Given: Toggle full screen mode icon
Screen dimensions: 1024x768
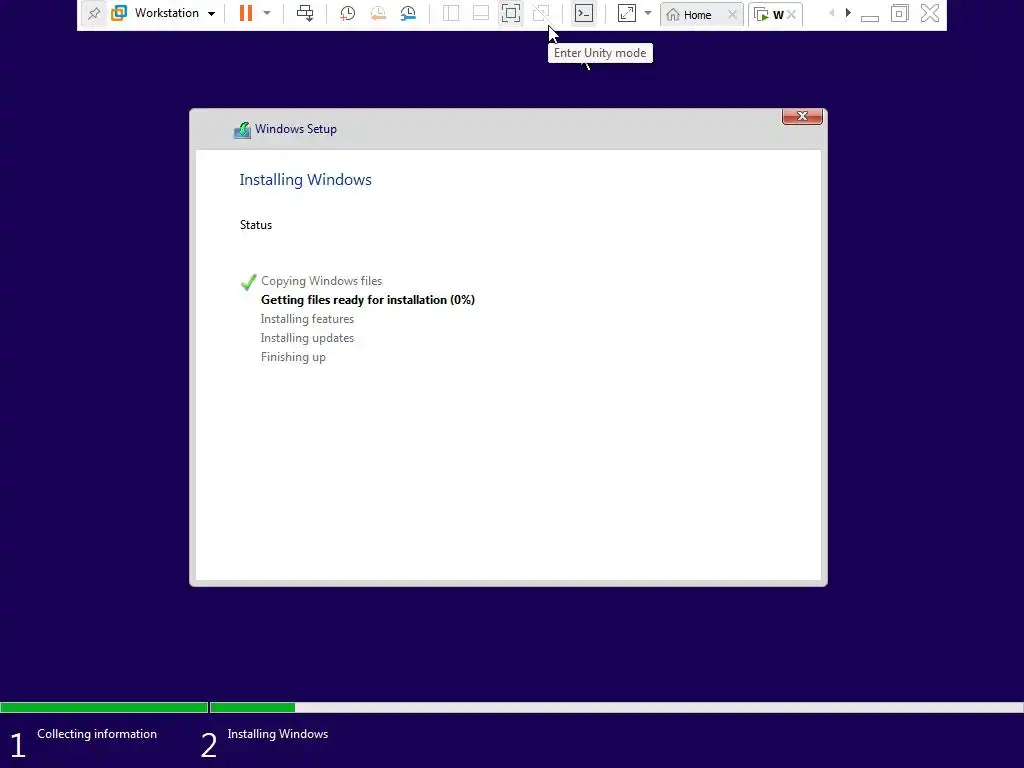Looking at the screenshot, I should click(511, 13).
